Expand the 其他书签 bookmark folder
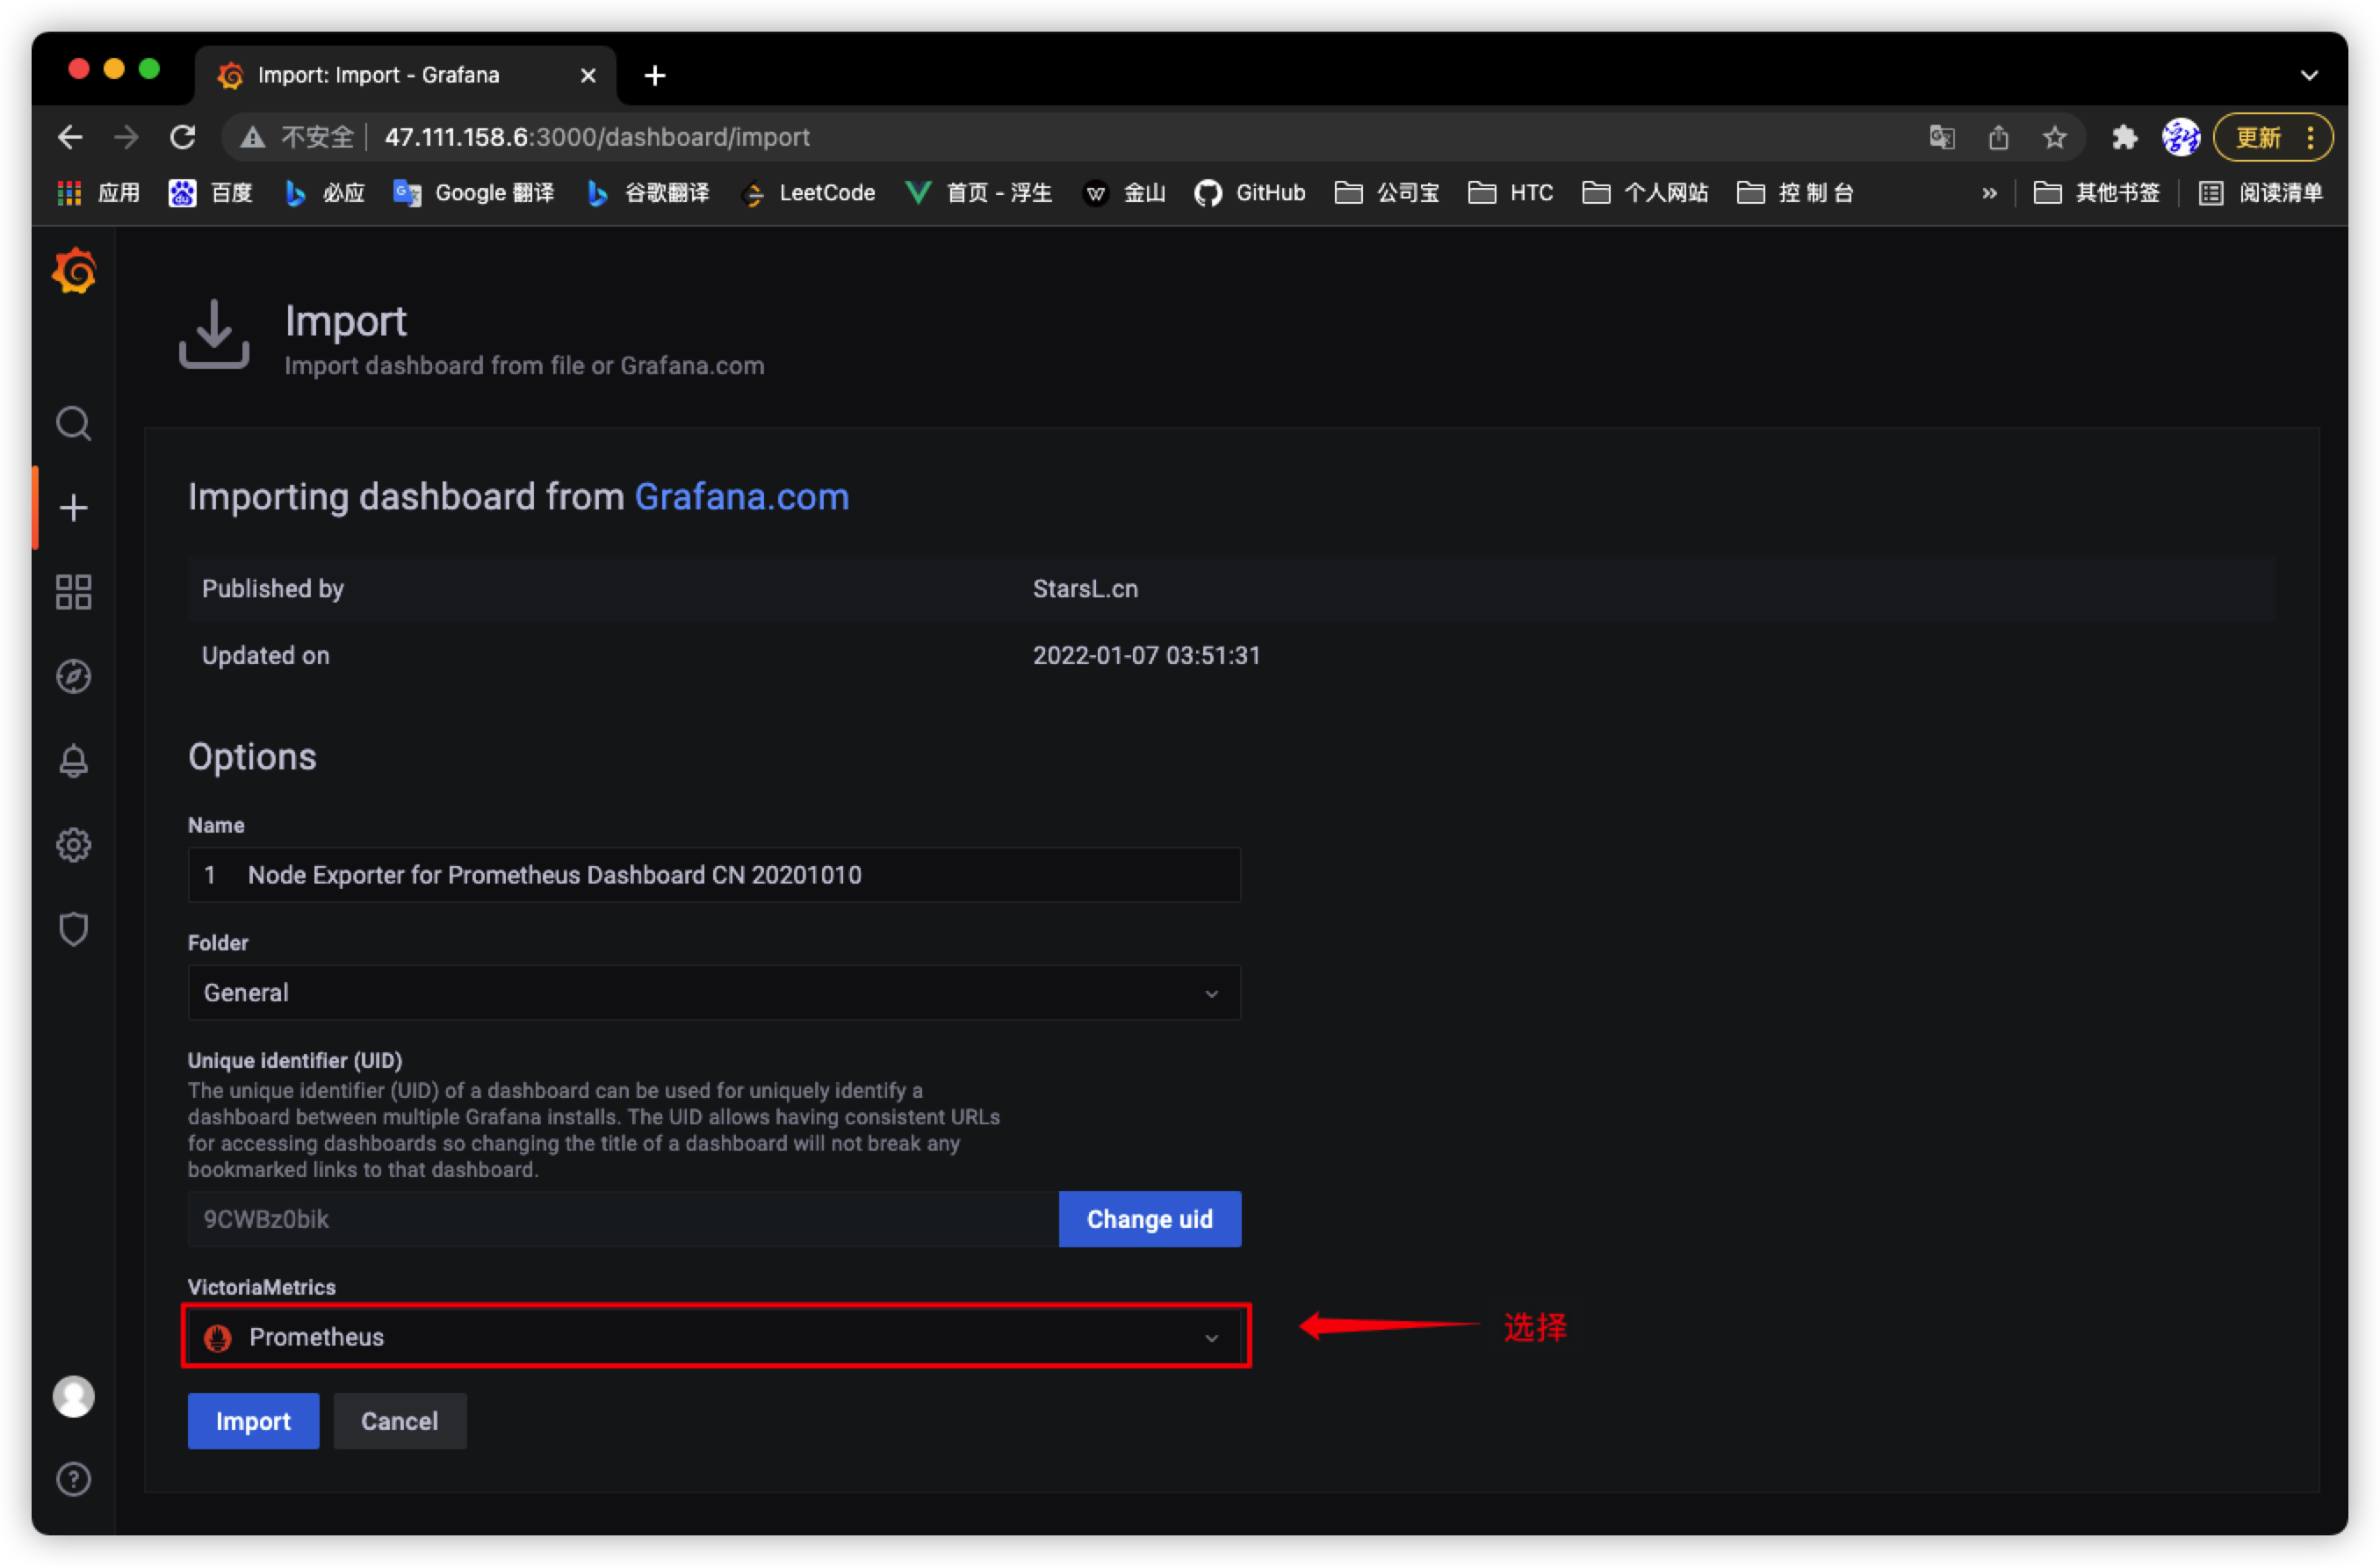 point(2096,193)
